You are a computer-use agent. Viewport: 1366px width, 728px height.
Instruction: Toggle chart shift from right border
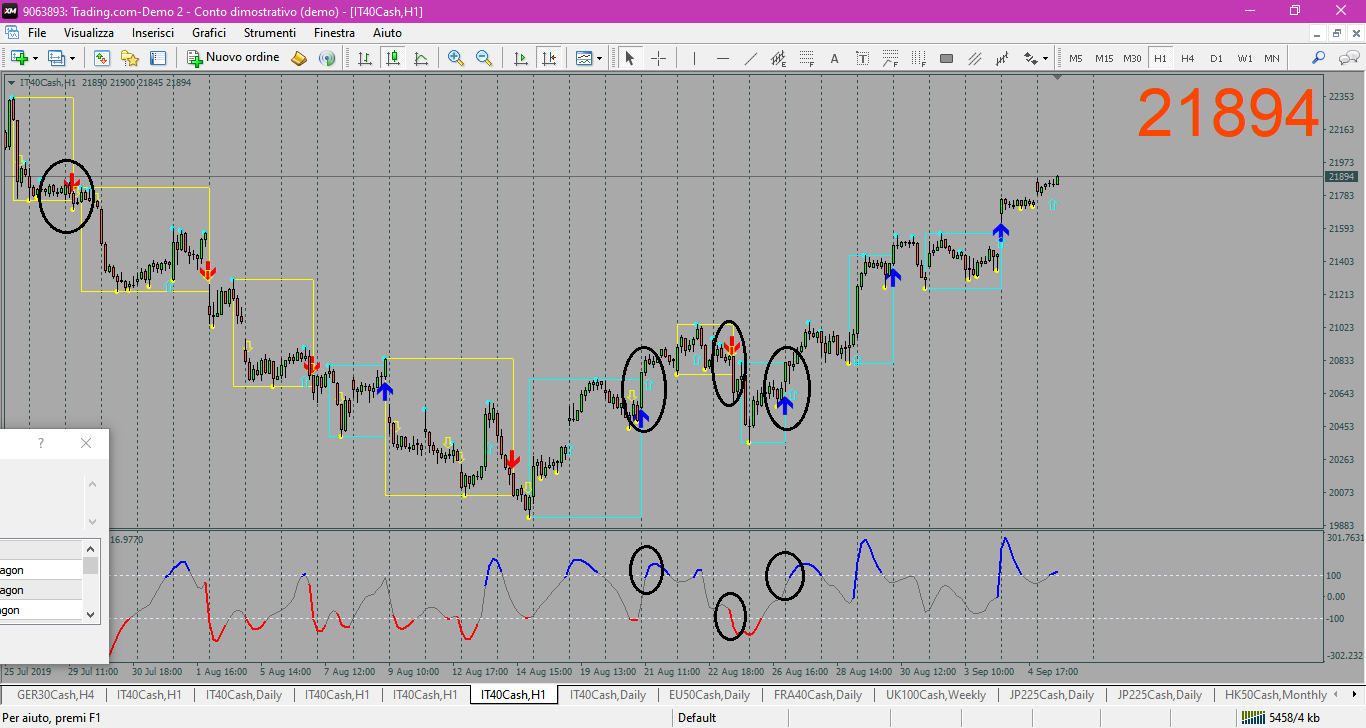(548, 58)
